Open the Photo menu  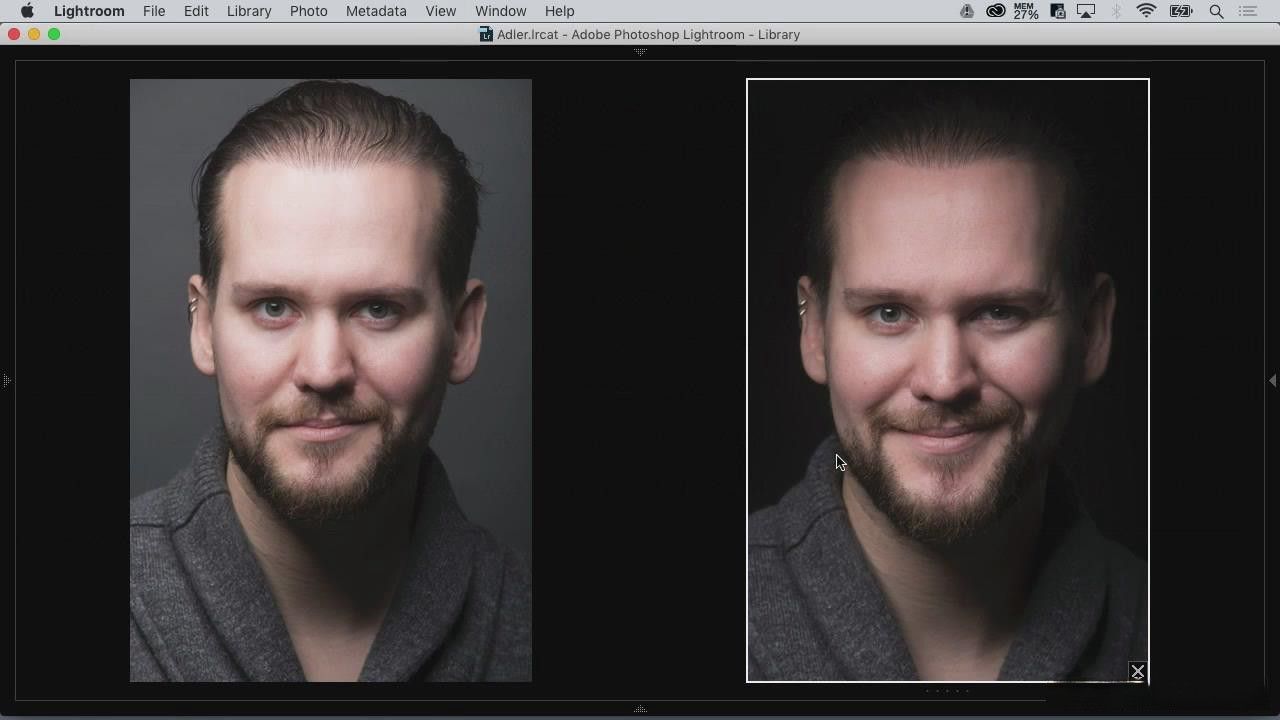(309, 11)
